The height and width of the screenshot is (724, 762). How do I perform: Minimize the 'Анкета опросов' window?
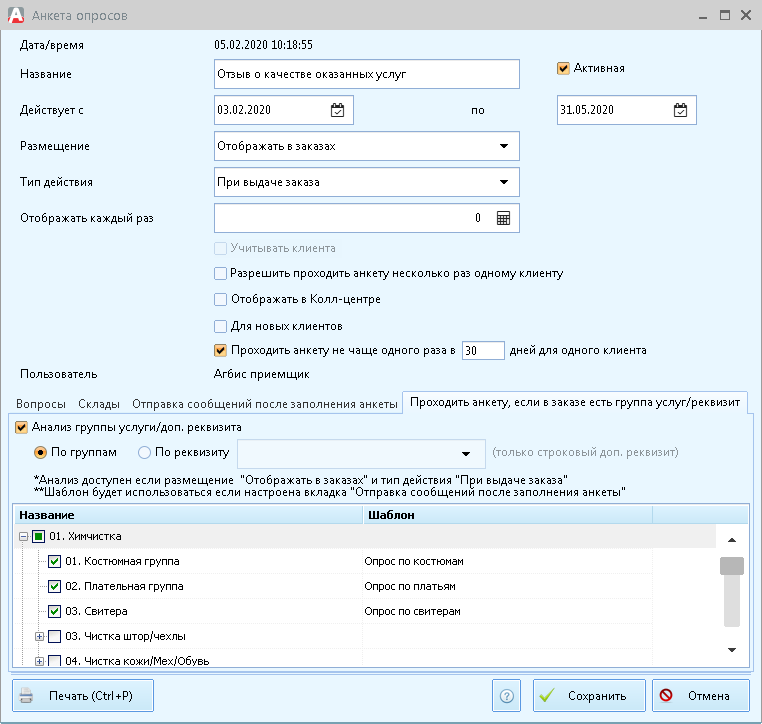[x=703, y=16]
